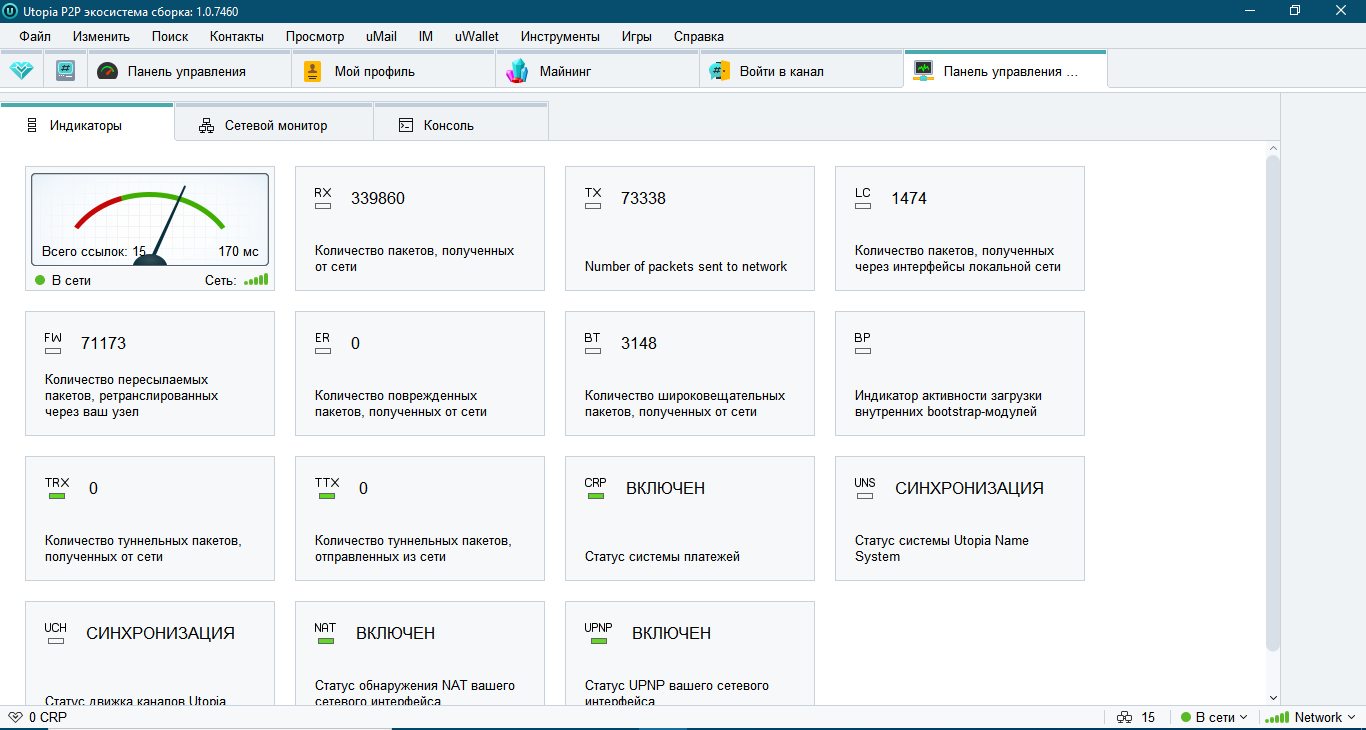Click the scrollbar up arrow
Viewport: 1366px width, 730px height.
coord(1273,148)
